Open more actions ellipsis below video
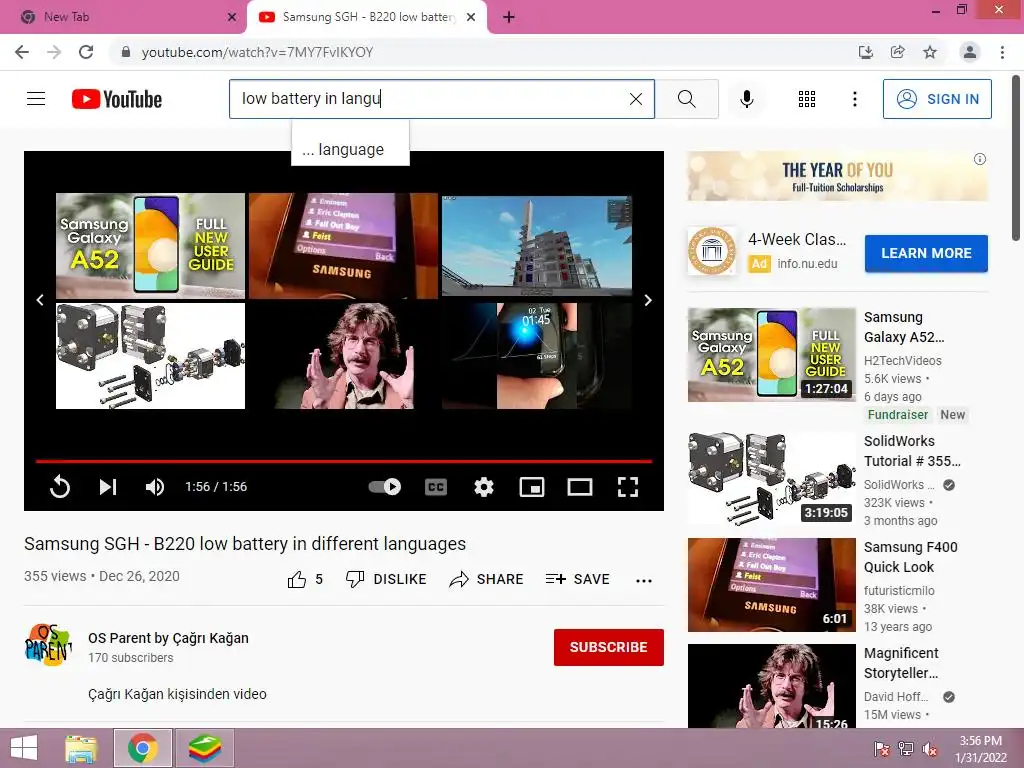This screenshot has width=1024, height=768. (x=644, y=581)
